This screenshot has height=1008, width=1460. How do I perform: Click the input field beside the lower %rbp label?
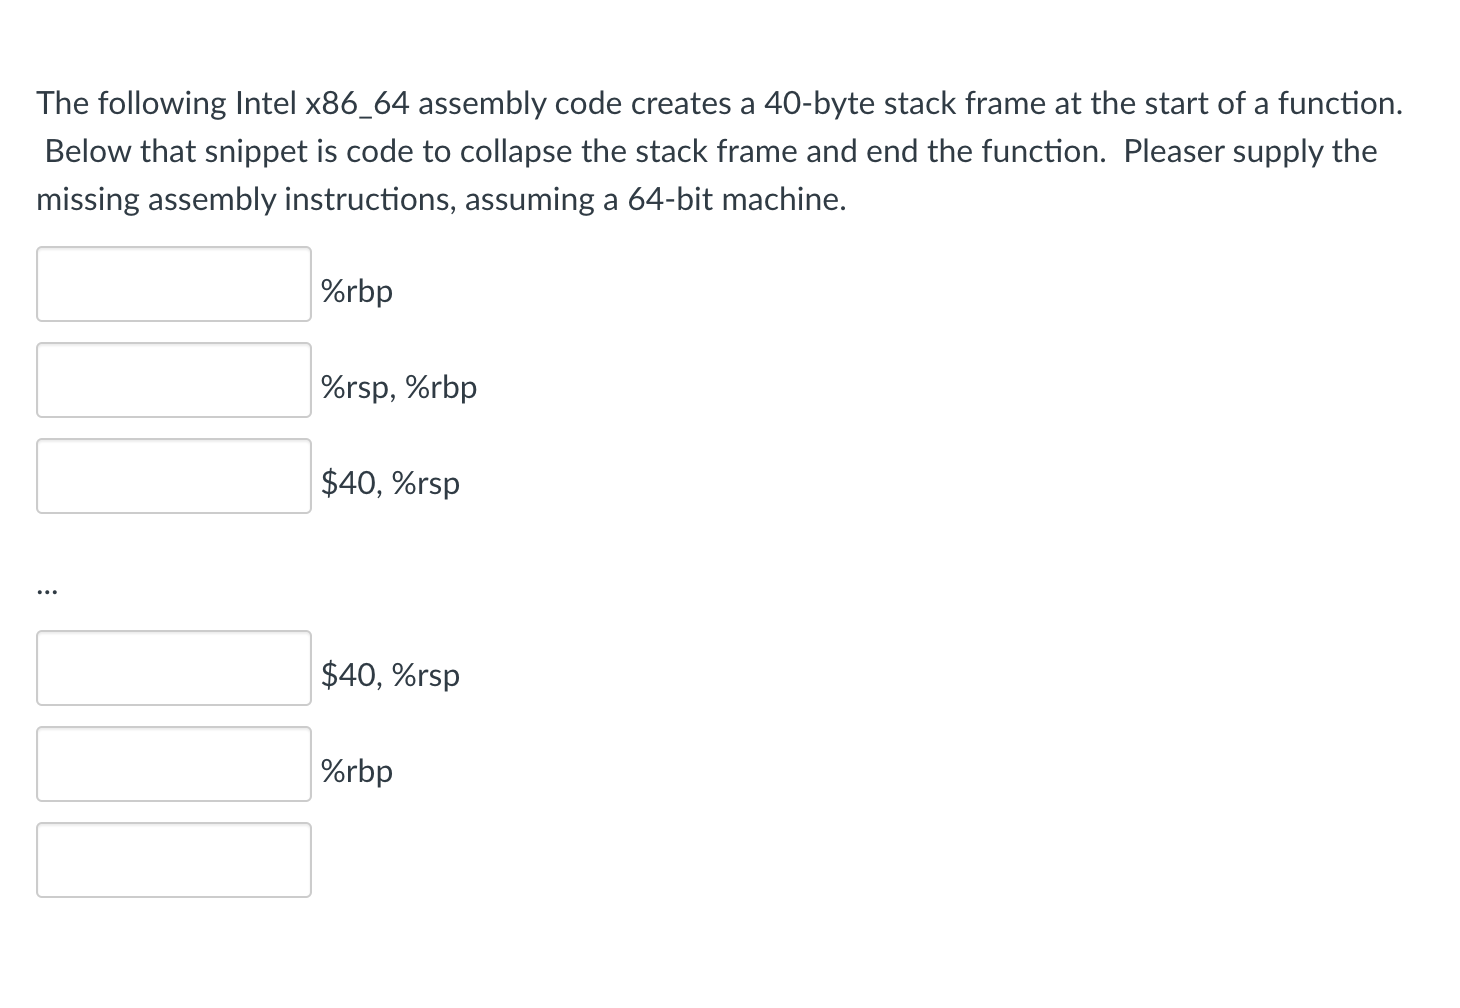(172, 764)
